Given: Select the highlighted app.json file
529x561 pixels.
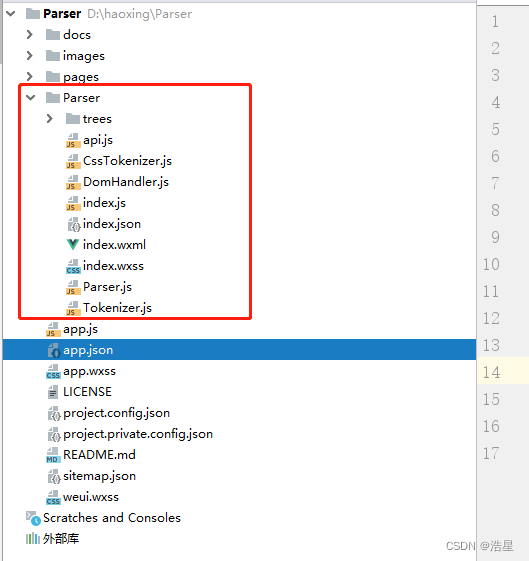Looking at the screenshot, I should pos(239,350).
